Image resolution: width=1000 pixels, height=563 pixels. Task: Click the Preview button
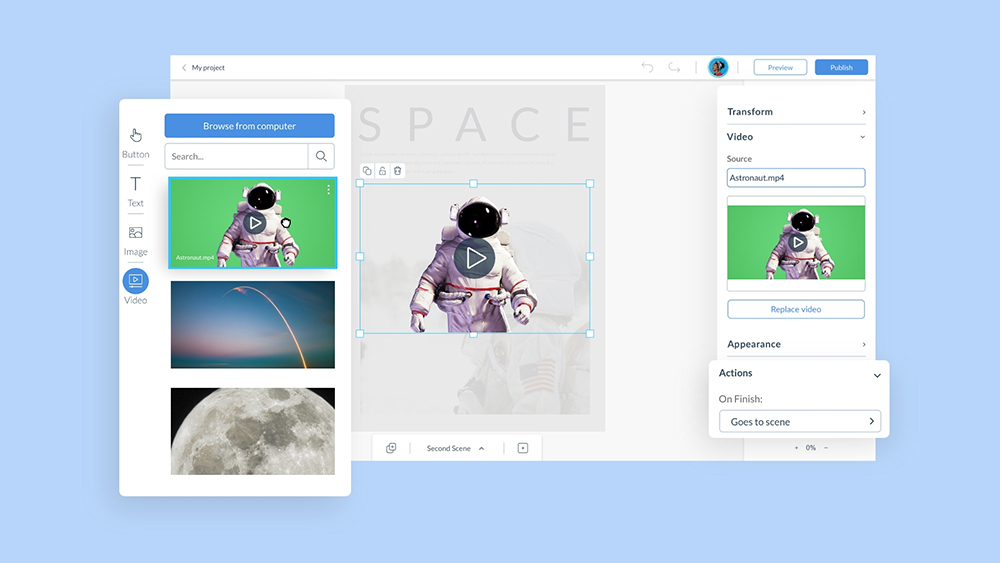coord(780,67)
